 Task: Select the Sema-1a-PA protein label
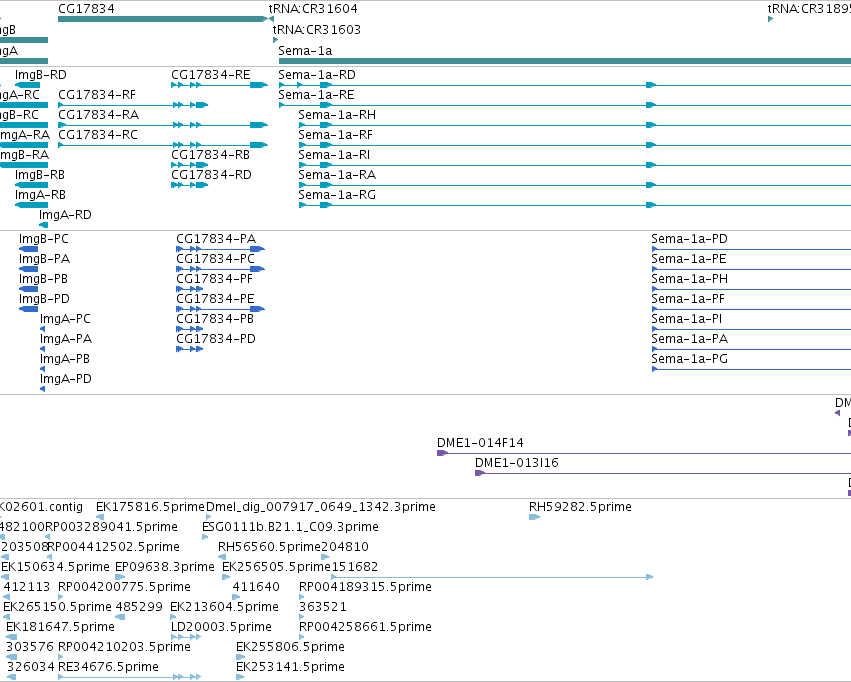tap(689, 340)
